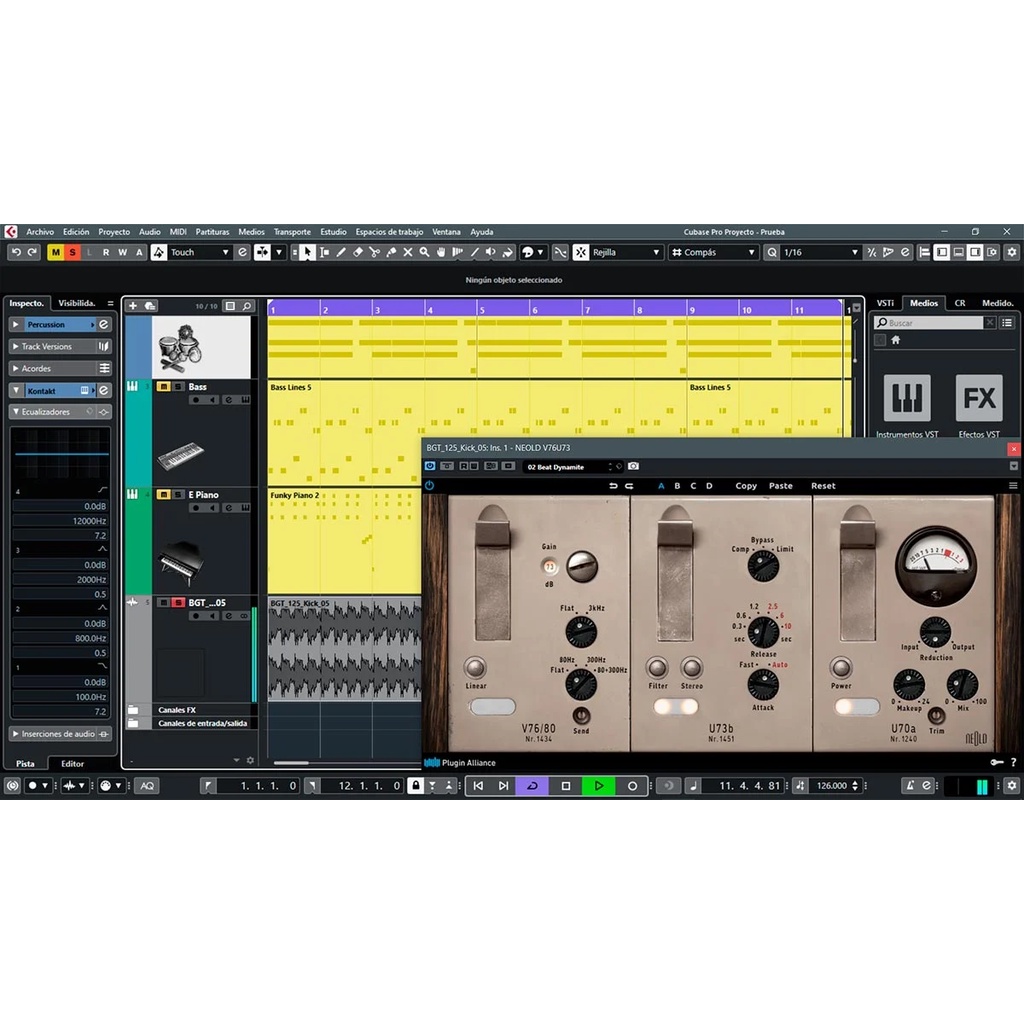This screenshot has height=1024, width=1024.
Task: Click Go to previous marker transport button
Action: [478, 786]
